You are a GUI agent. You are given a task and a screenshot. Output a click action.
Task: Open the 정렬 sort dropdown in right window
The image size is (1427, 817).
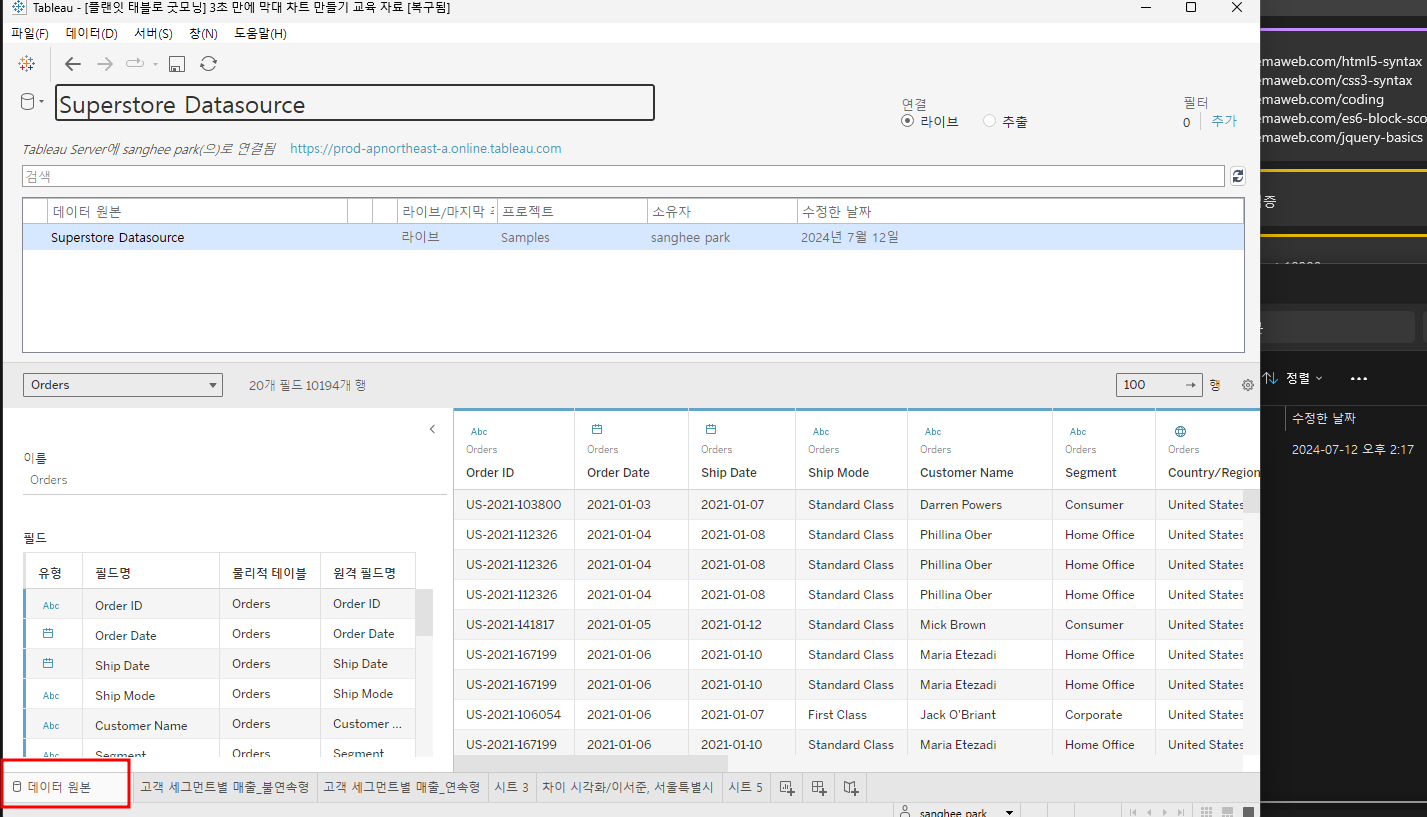pyautogui.click(x=1292, y=378)
